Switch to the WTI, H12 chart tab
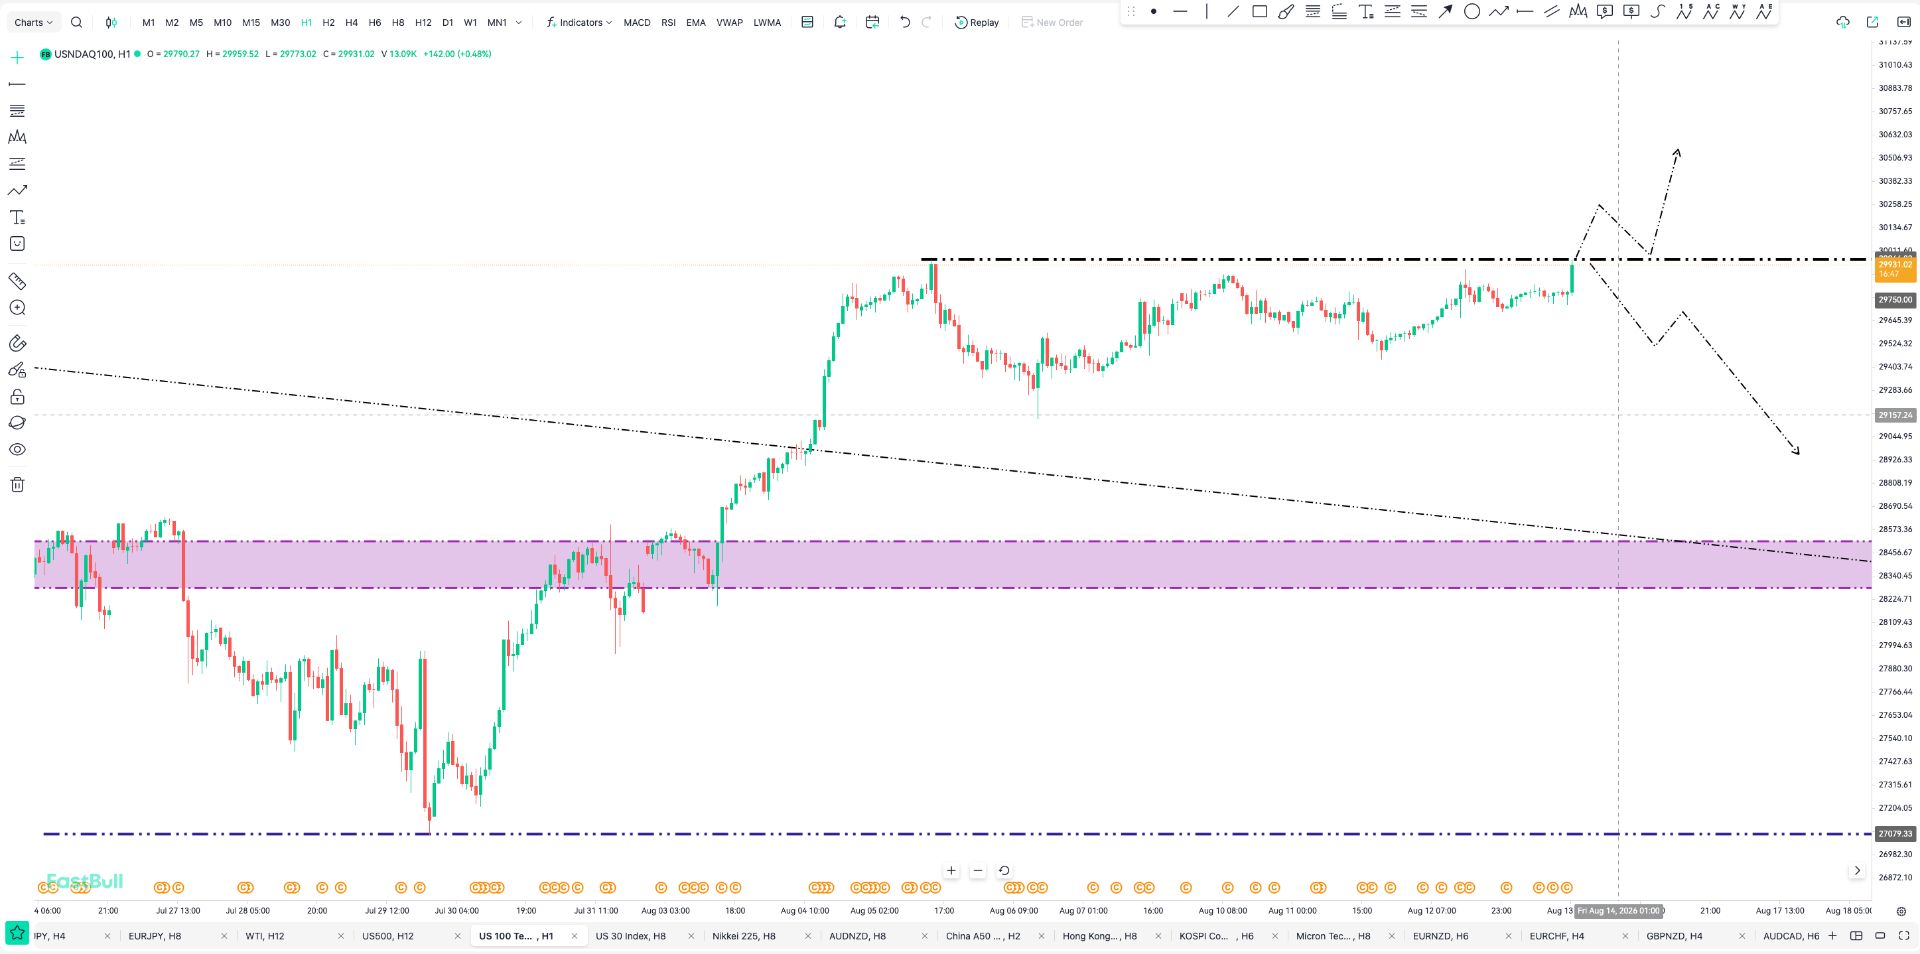The width and height of the screenshot is (1920, 954). 265,936
